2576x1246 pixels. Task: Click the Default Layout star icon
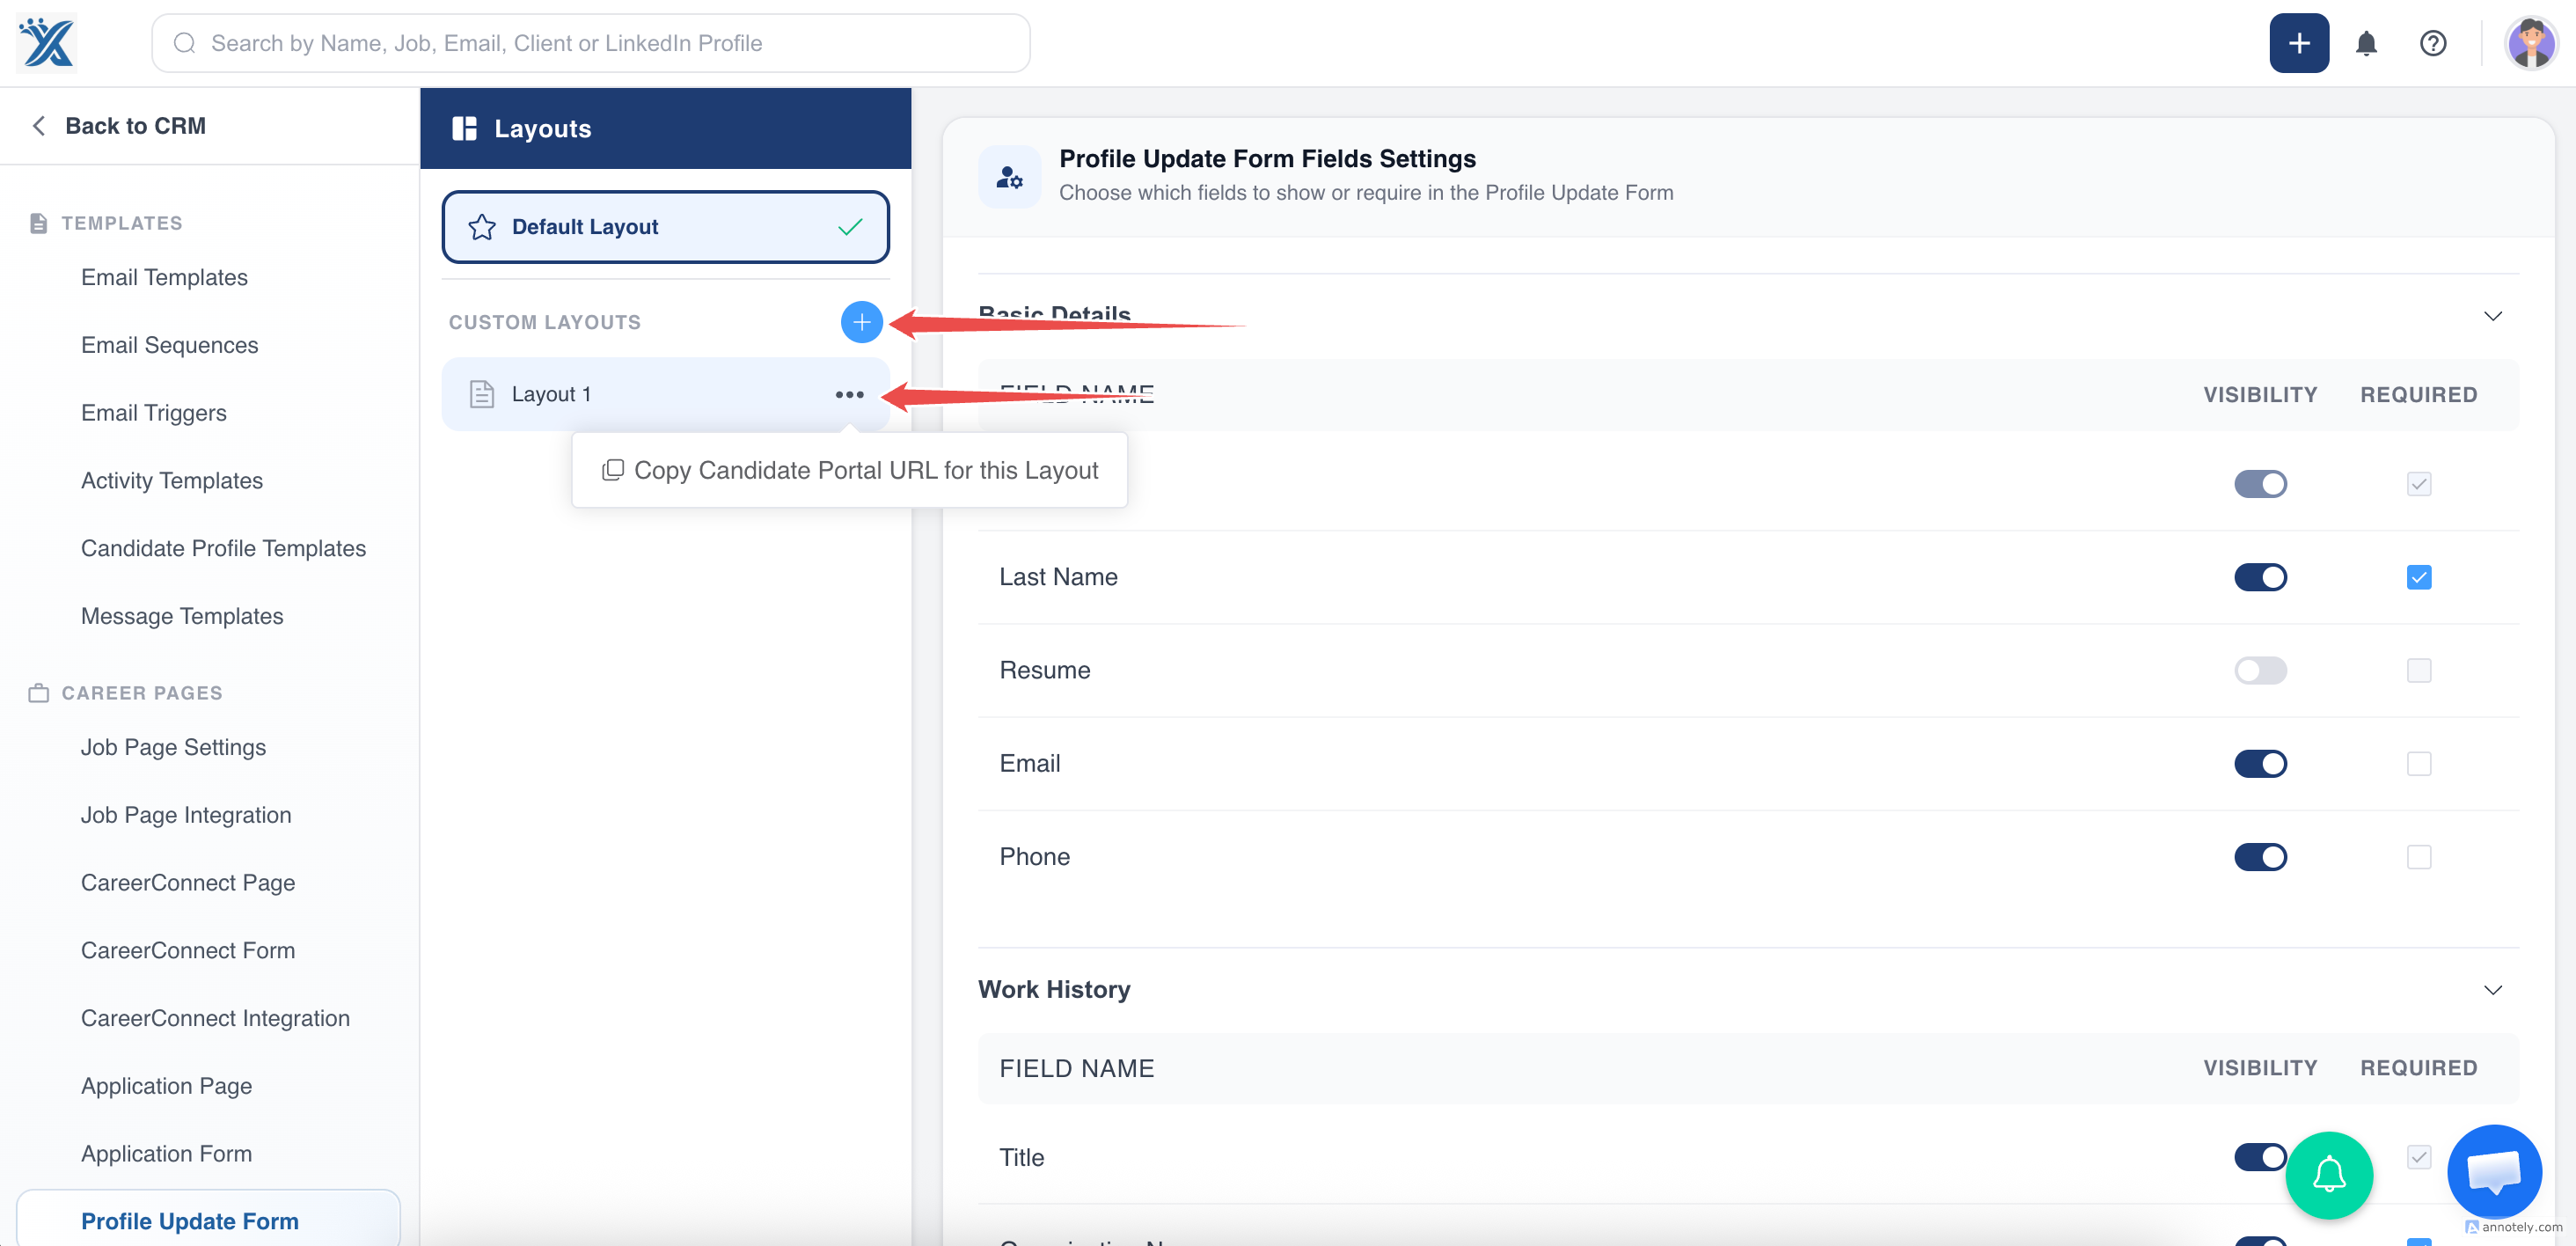(x=482, y=227)
